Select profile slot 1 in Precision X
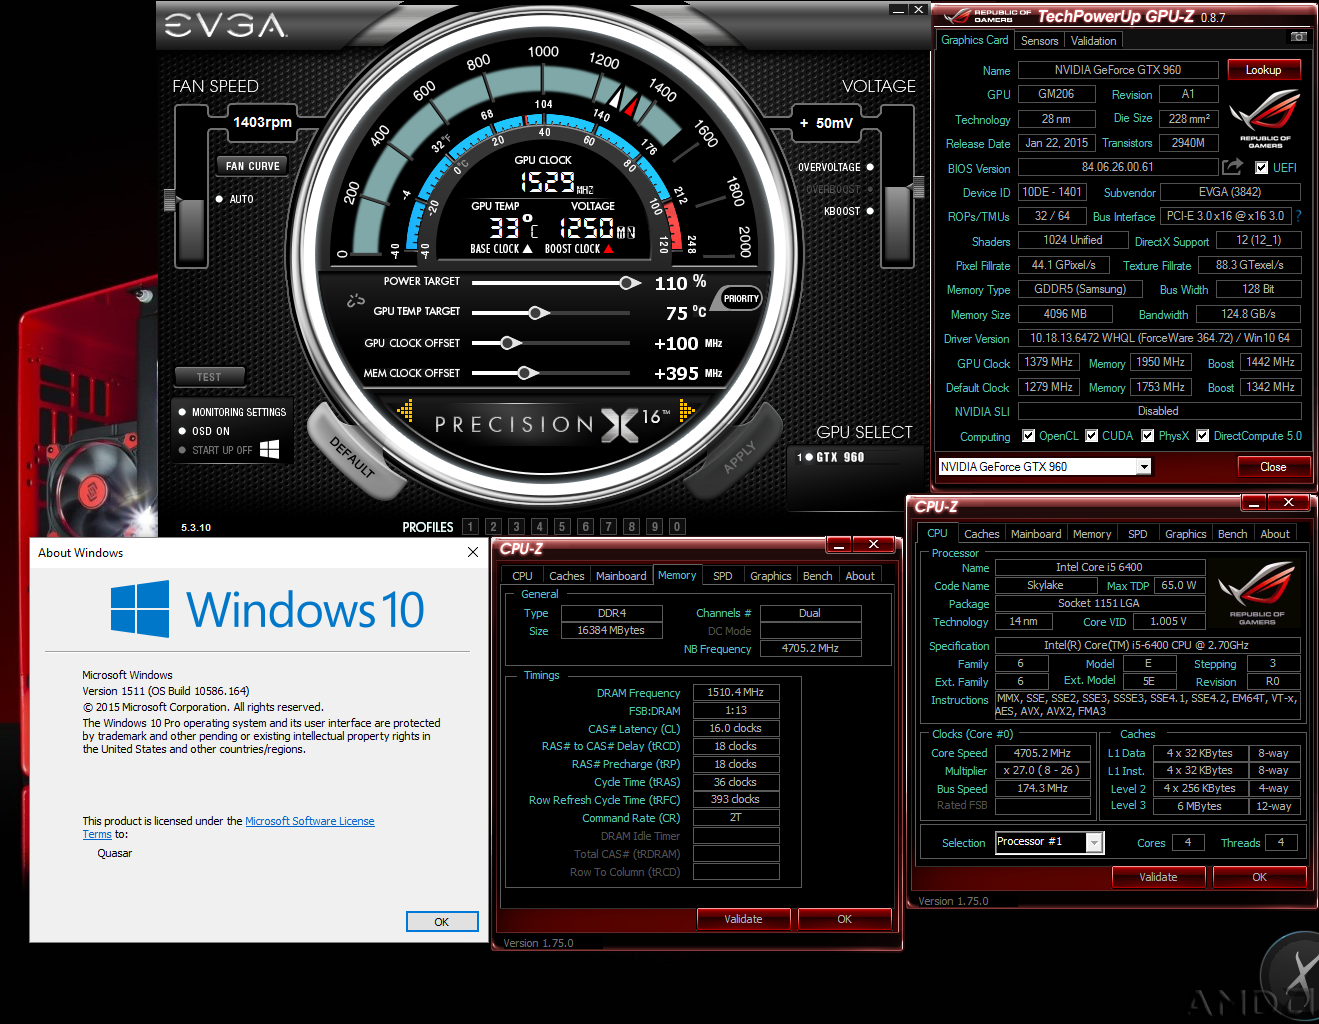1319x1024 pixels. (470, 526)
